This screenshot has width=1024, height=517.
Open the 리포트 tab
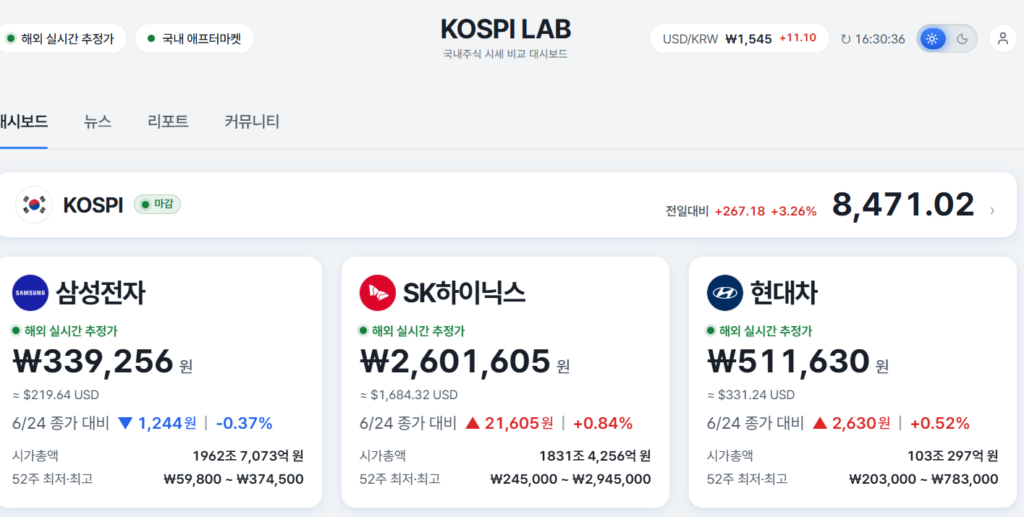pos(168,121)
